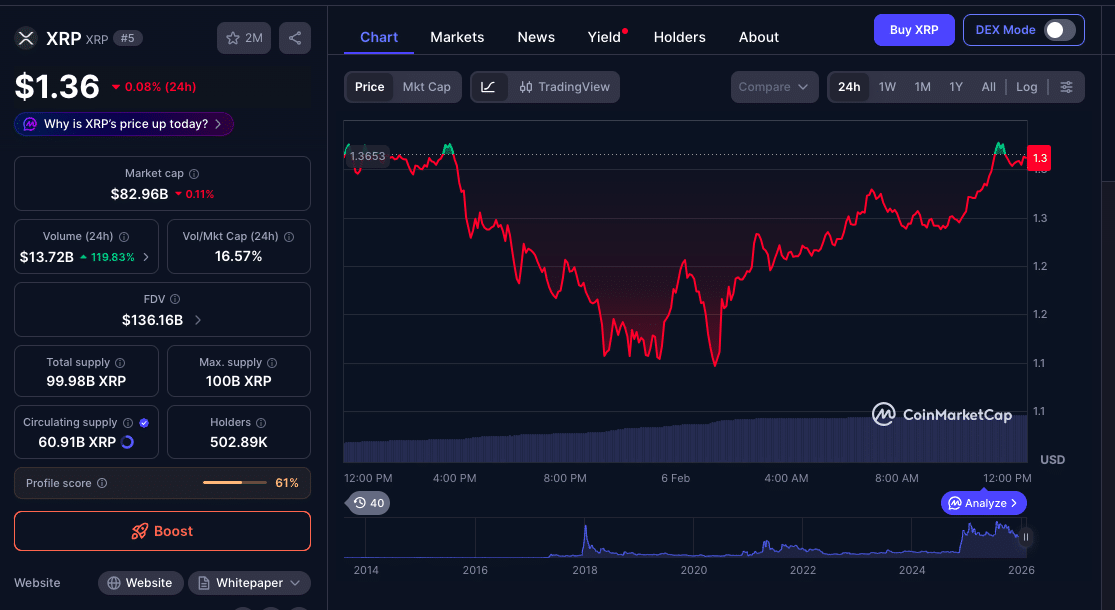Open the Markets tab
This screenshot has width=1115, height=610.
point(457,37)
